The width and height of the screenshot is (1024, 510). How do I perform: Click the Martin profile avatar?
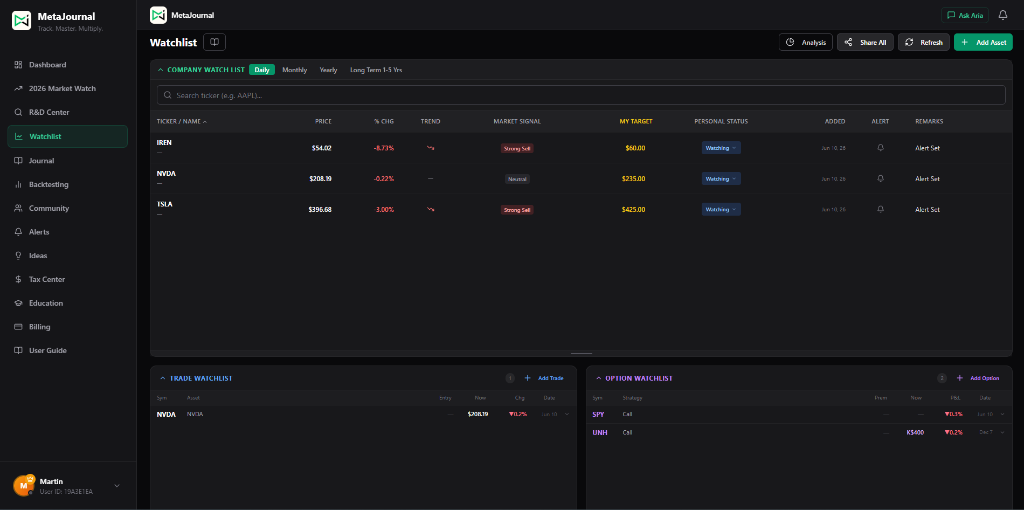point(23,485)
